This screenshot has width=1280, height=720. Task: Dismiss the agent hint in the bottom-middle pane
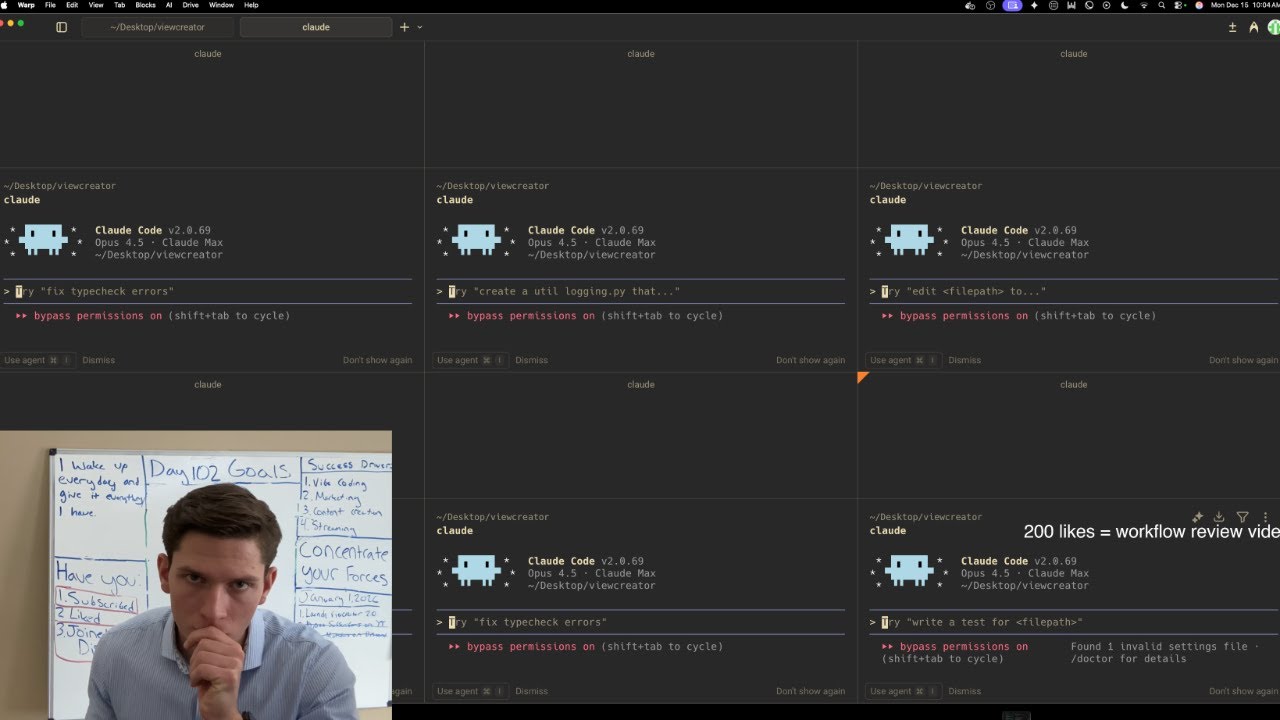click(x=531, y=691)
